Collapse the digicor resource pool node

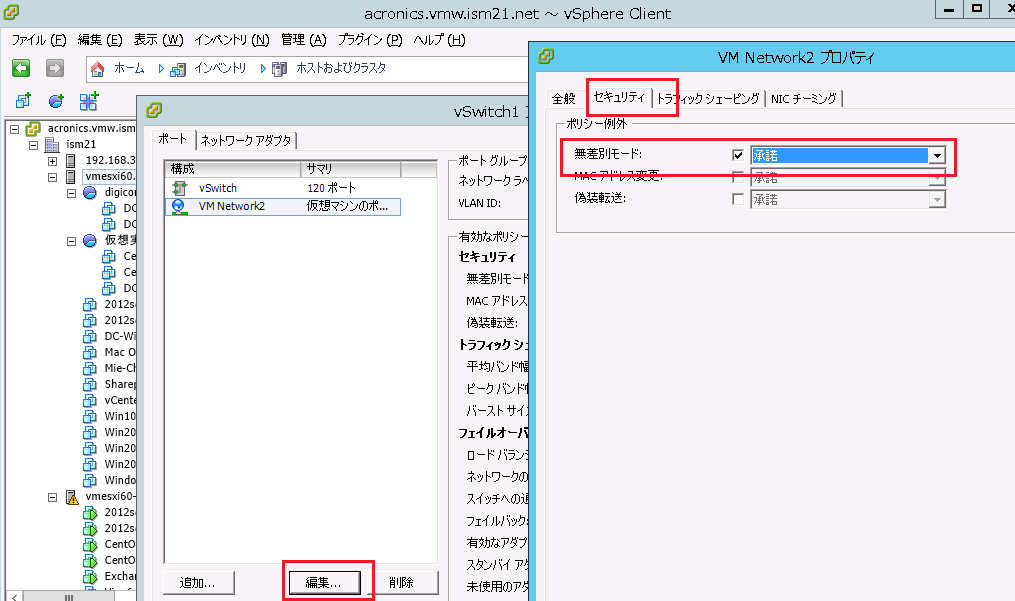coord(71,193)
